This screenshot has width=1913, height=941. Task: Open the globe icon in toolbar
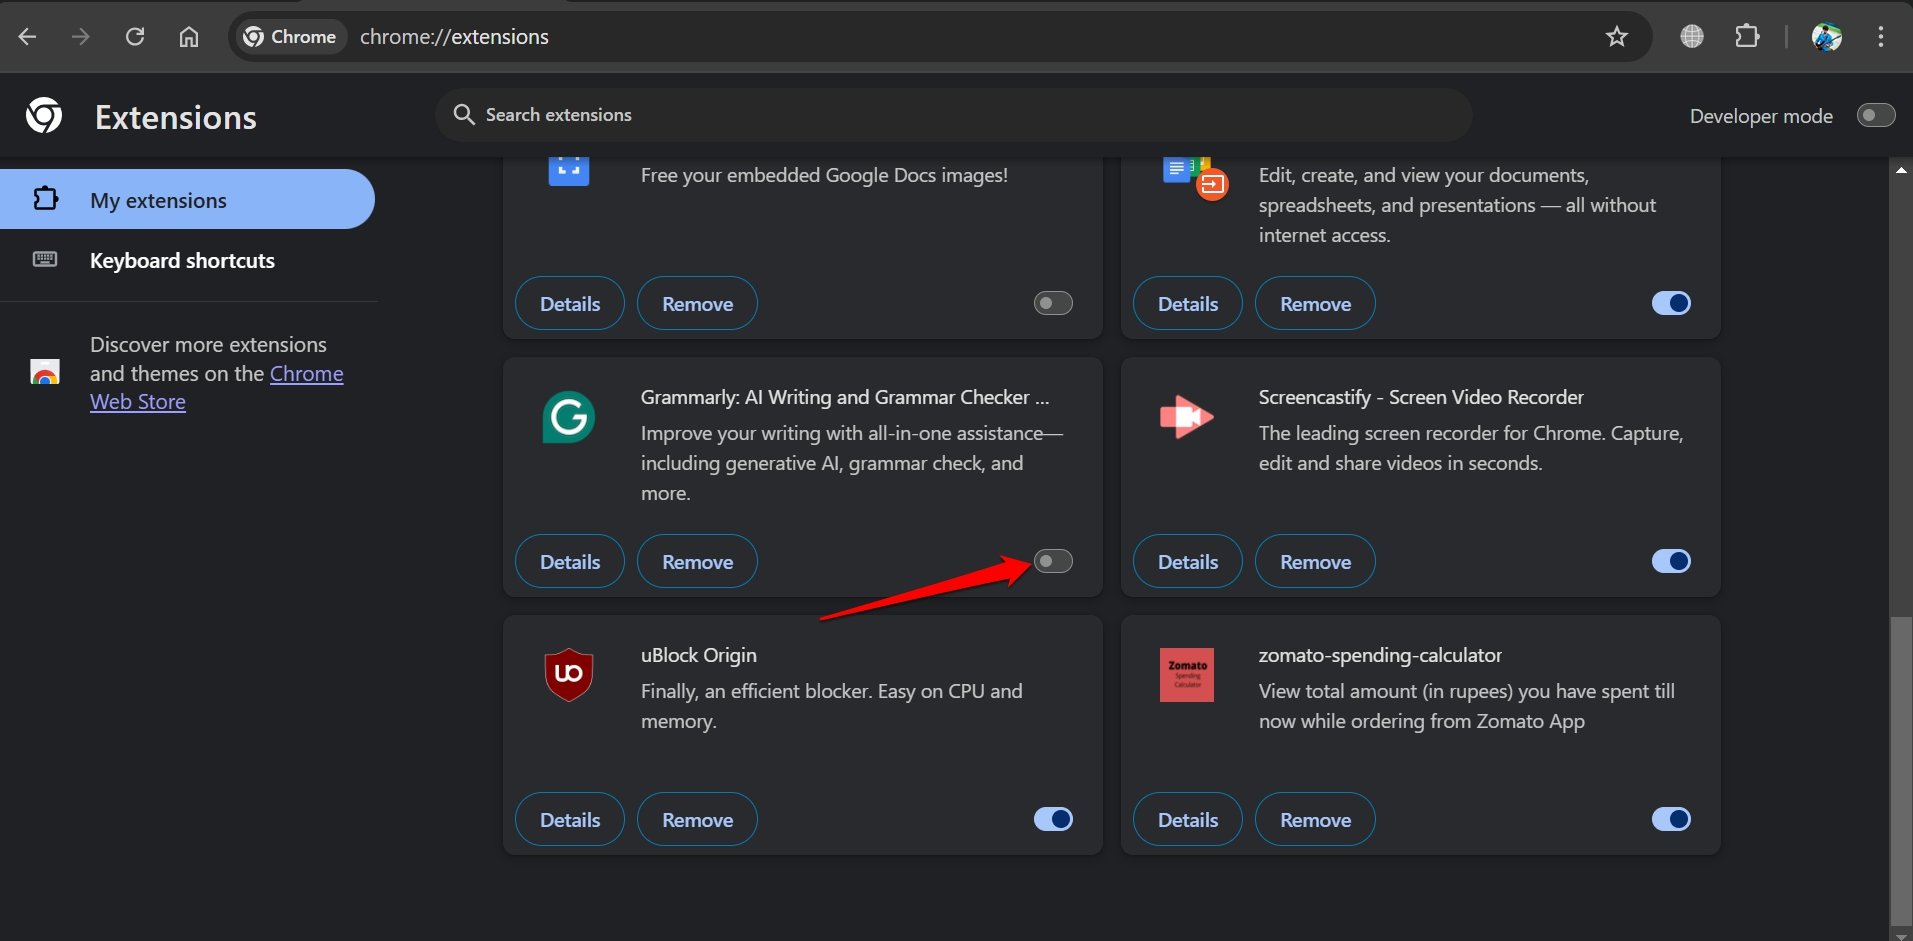pos(1692,37)
